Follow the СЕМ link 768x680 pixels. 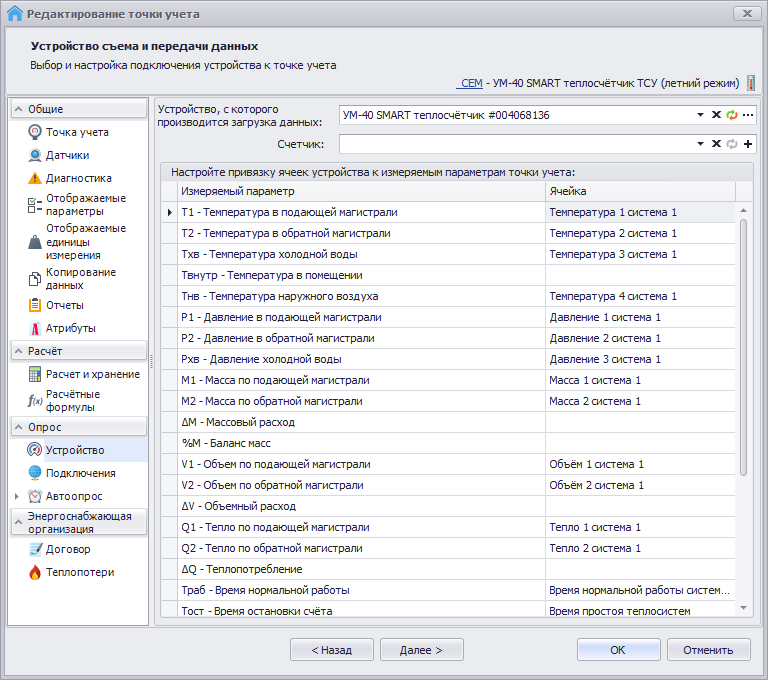pyautogui.click(x=469, y=83)
